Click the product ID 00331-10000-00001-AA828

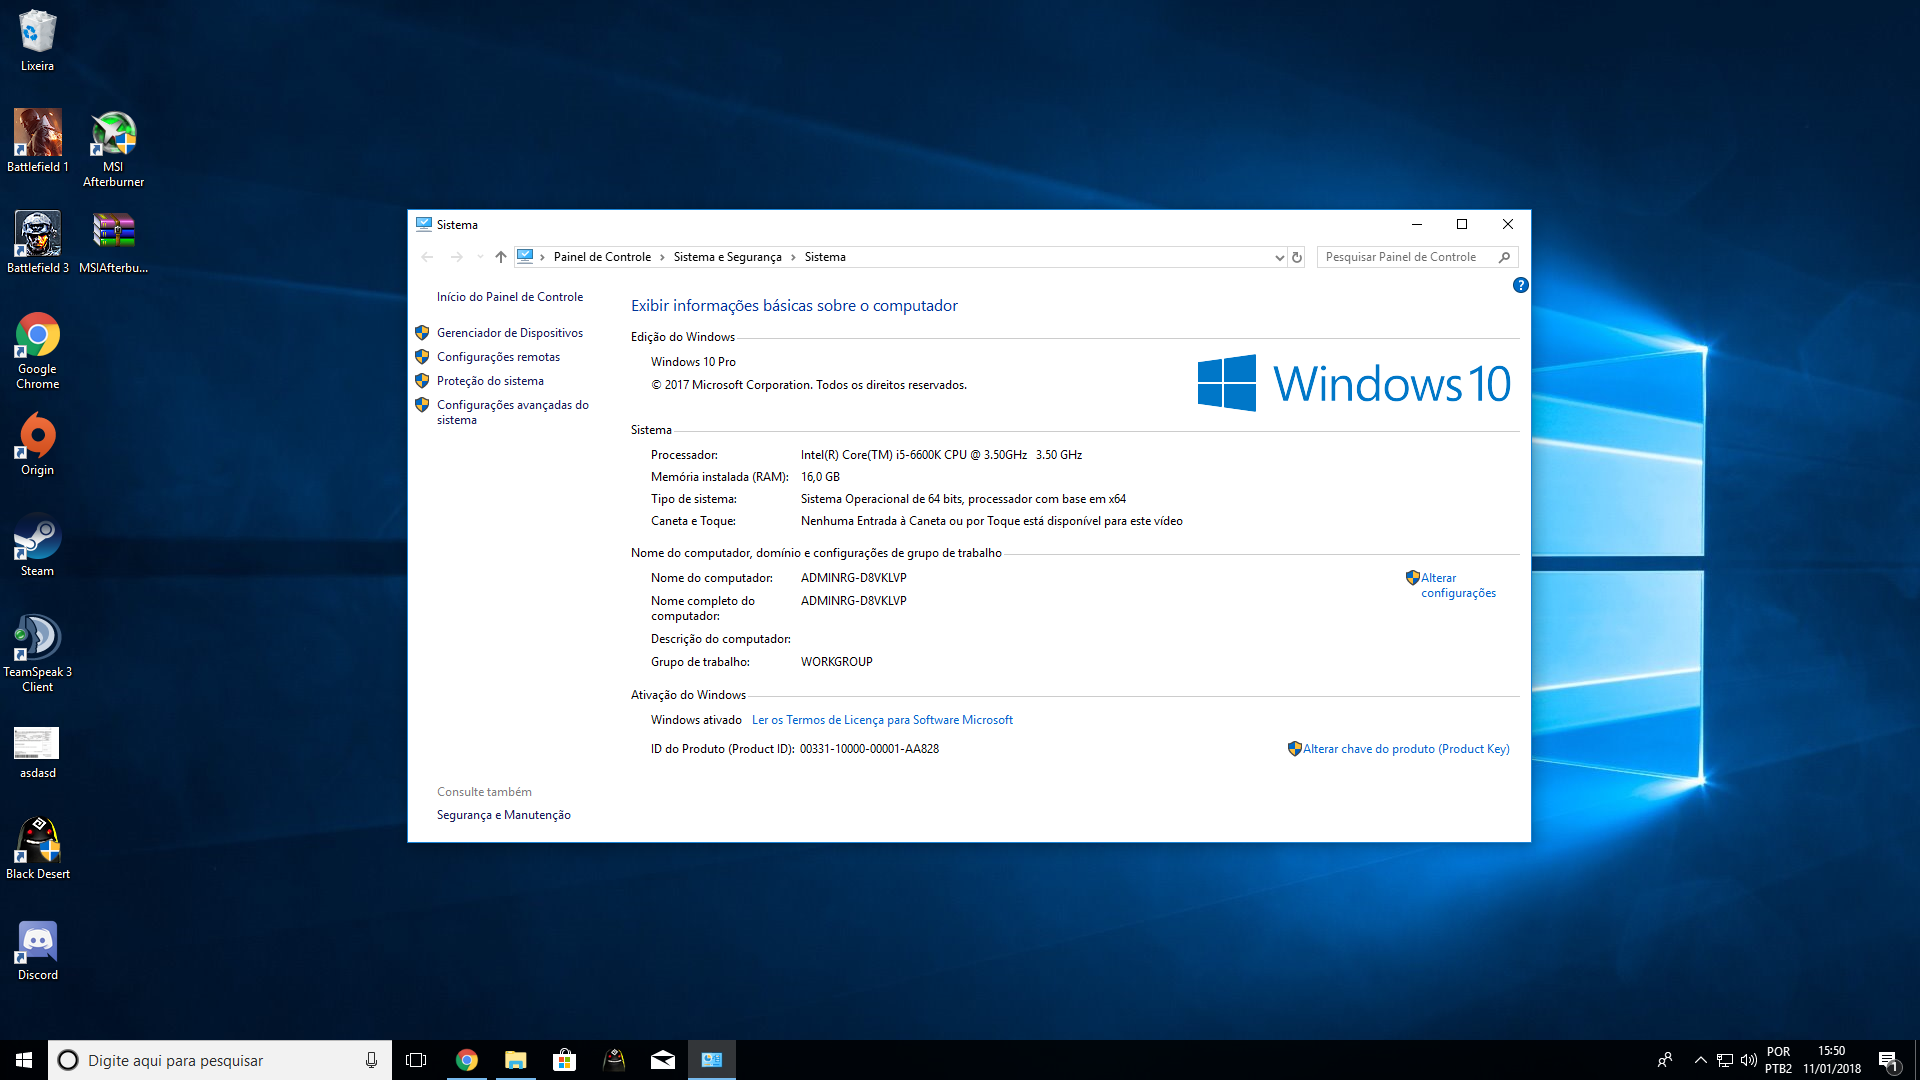869,749
